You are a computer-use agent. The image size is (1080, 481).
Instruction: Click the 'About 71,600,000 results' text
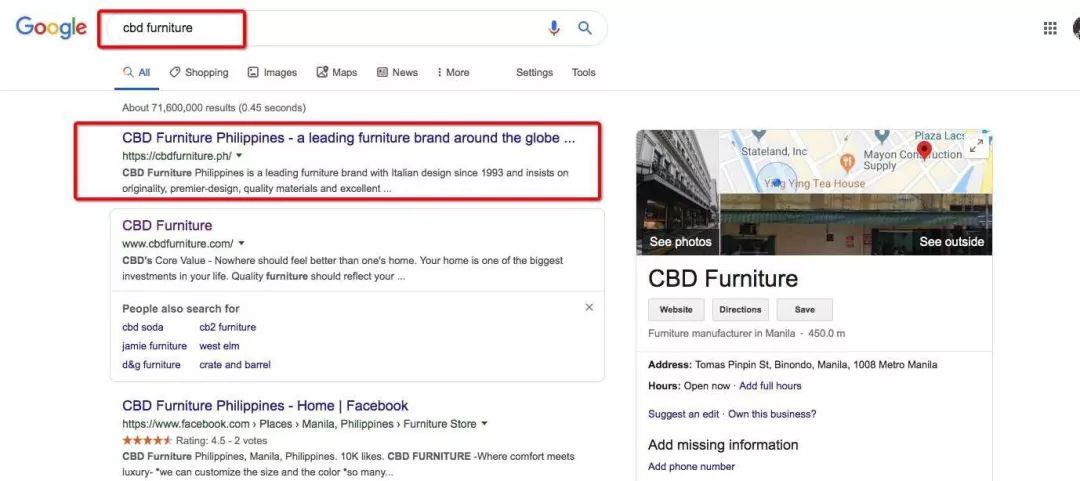(x=214, y=108)
